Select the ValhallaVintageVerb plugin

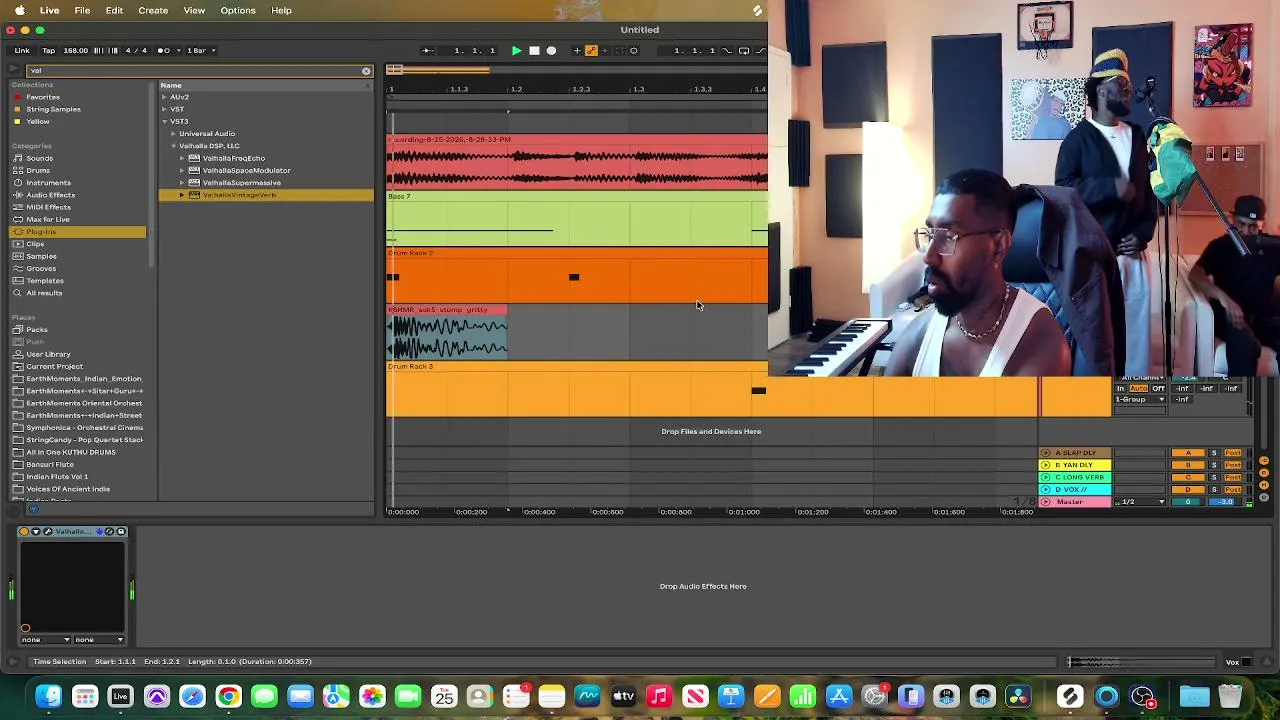239,195
